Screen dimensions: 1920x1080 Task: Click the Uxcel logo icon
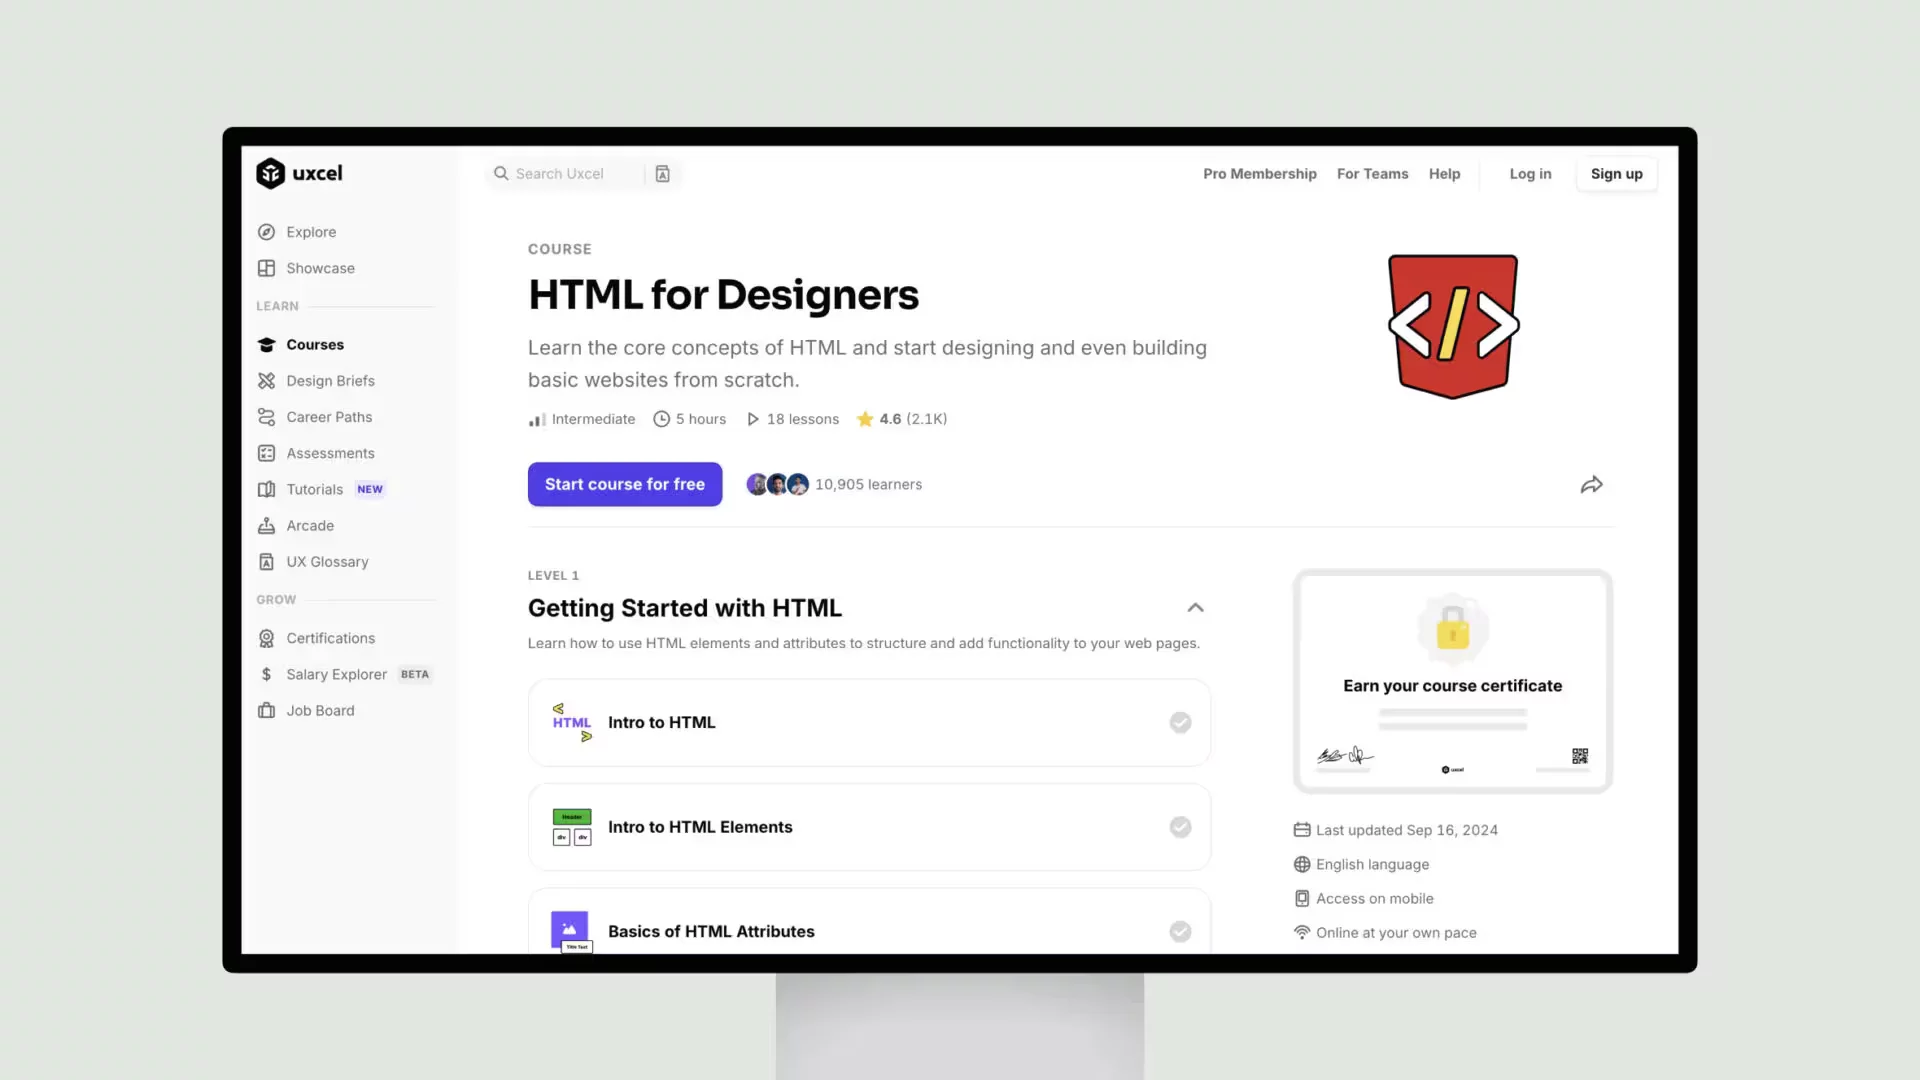click(269, 173)
